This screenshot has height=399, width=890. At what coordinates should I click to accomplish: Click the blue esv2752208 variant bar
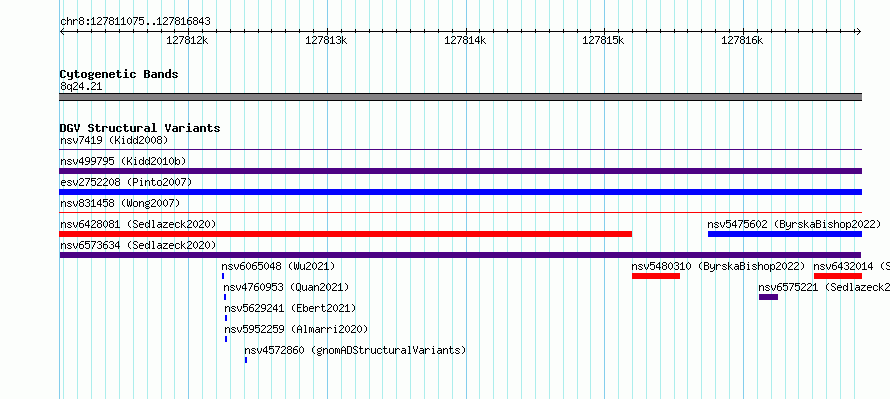tap(461, 192)
